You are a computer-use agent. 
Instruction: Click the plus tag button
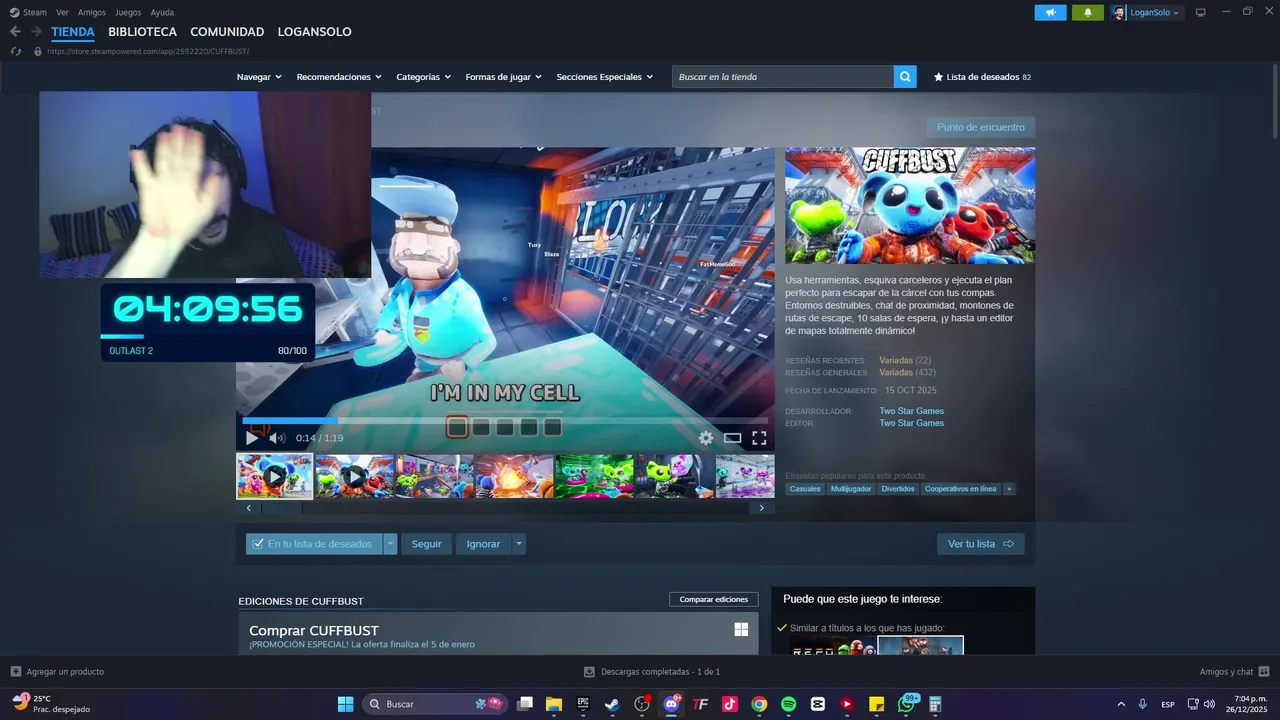(1009, 489)
